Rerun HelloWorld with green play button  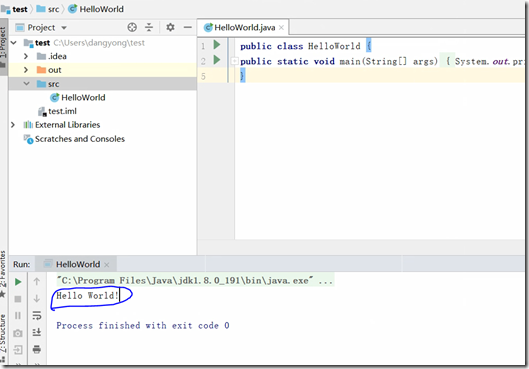tap(18, 282)
